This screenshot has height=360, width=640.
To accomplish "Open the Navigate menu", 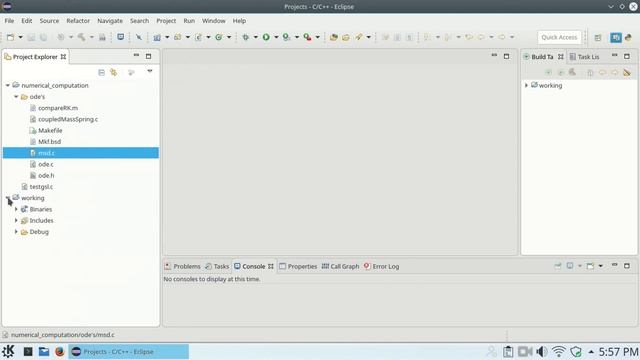I will pyautogui.click(x=110, y=20).
